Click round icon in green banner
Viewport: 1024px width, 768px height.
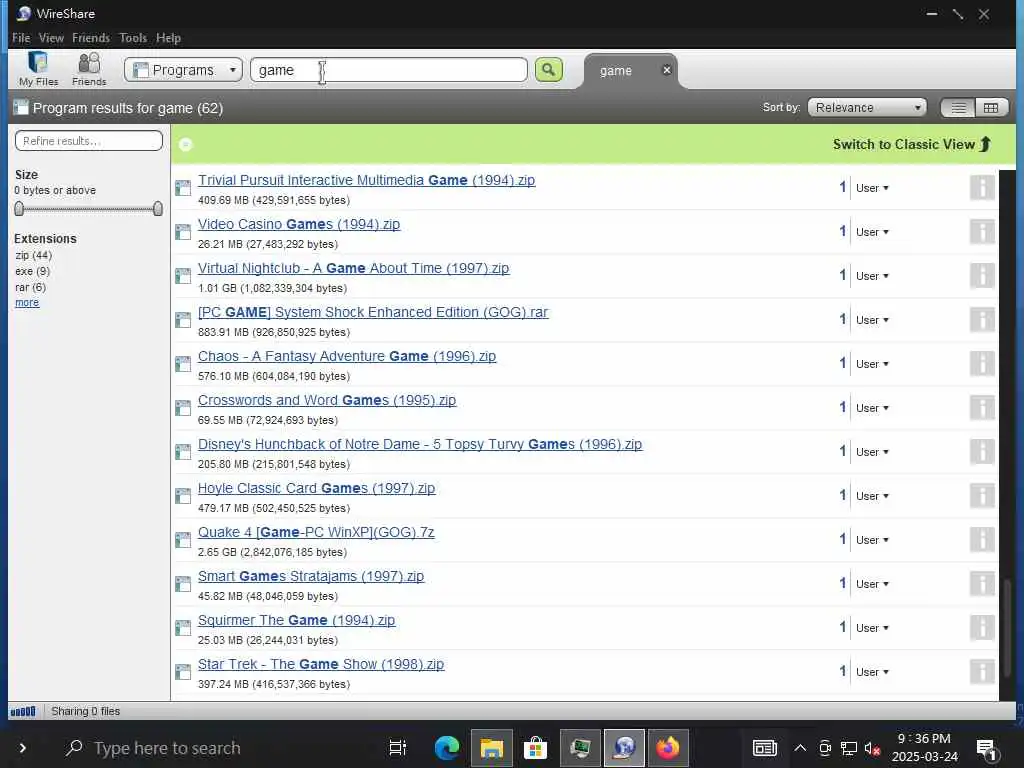click(x=185, y=144)
